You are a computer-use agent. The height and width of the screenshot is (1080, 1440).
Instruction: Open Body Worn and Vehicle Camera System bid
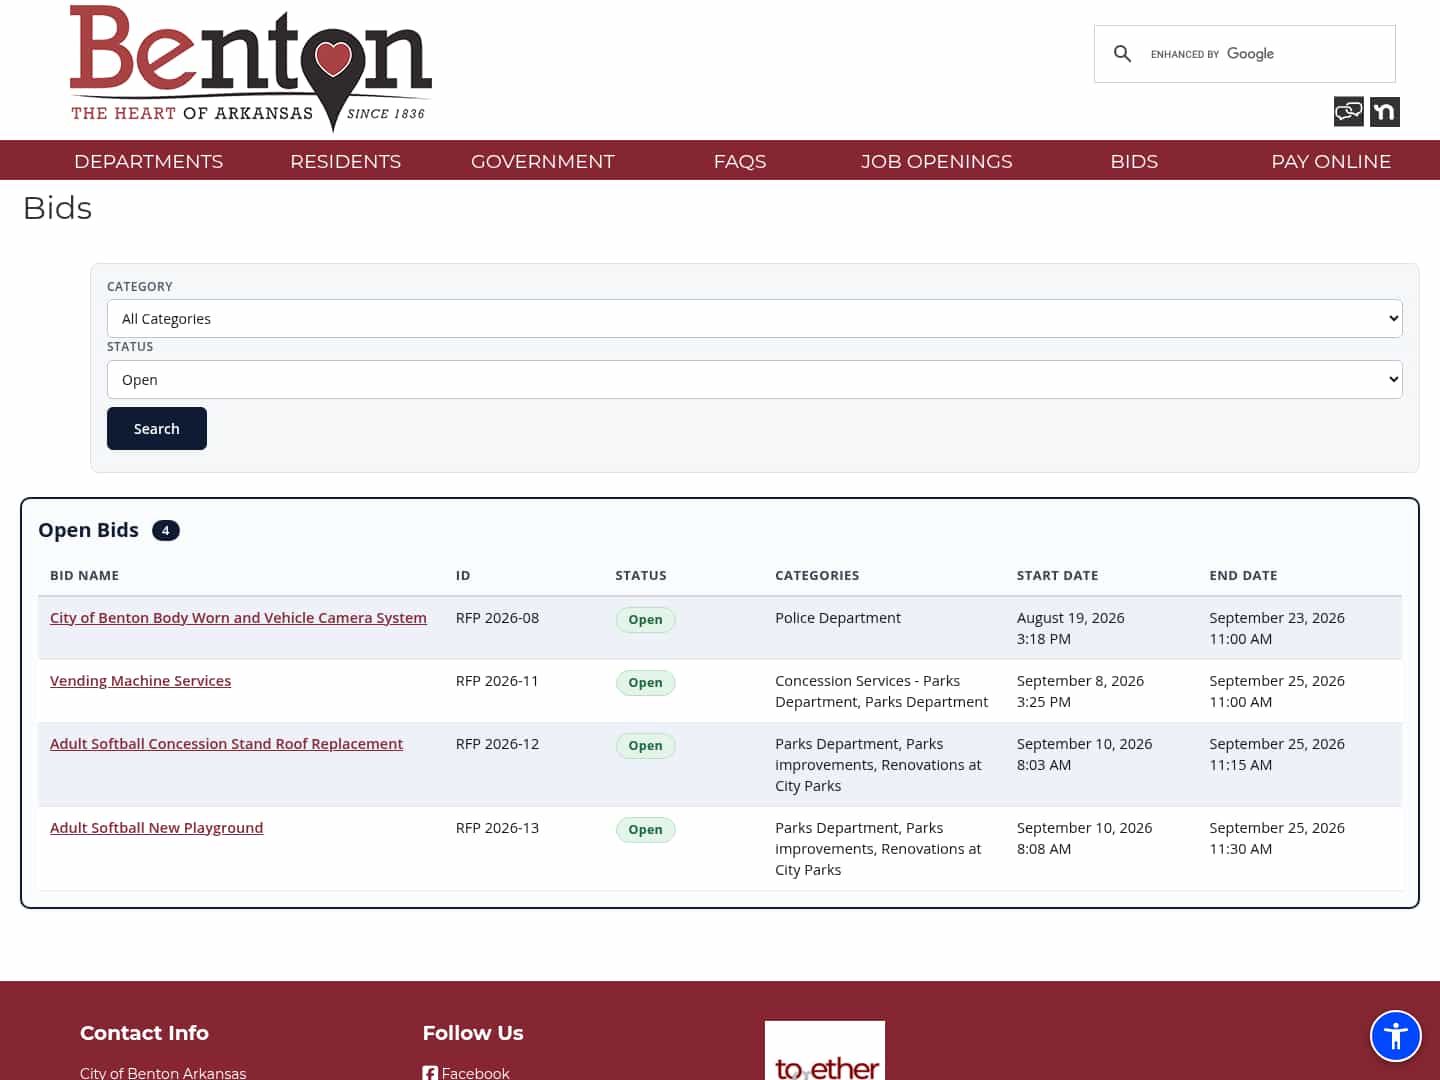[238, 618]
